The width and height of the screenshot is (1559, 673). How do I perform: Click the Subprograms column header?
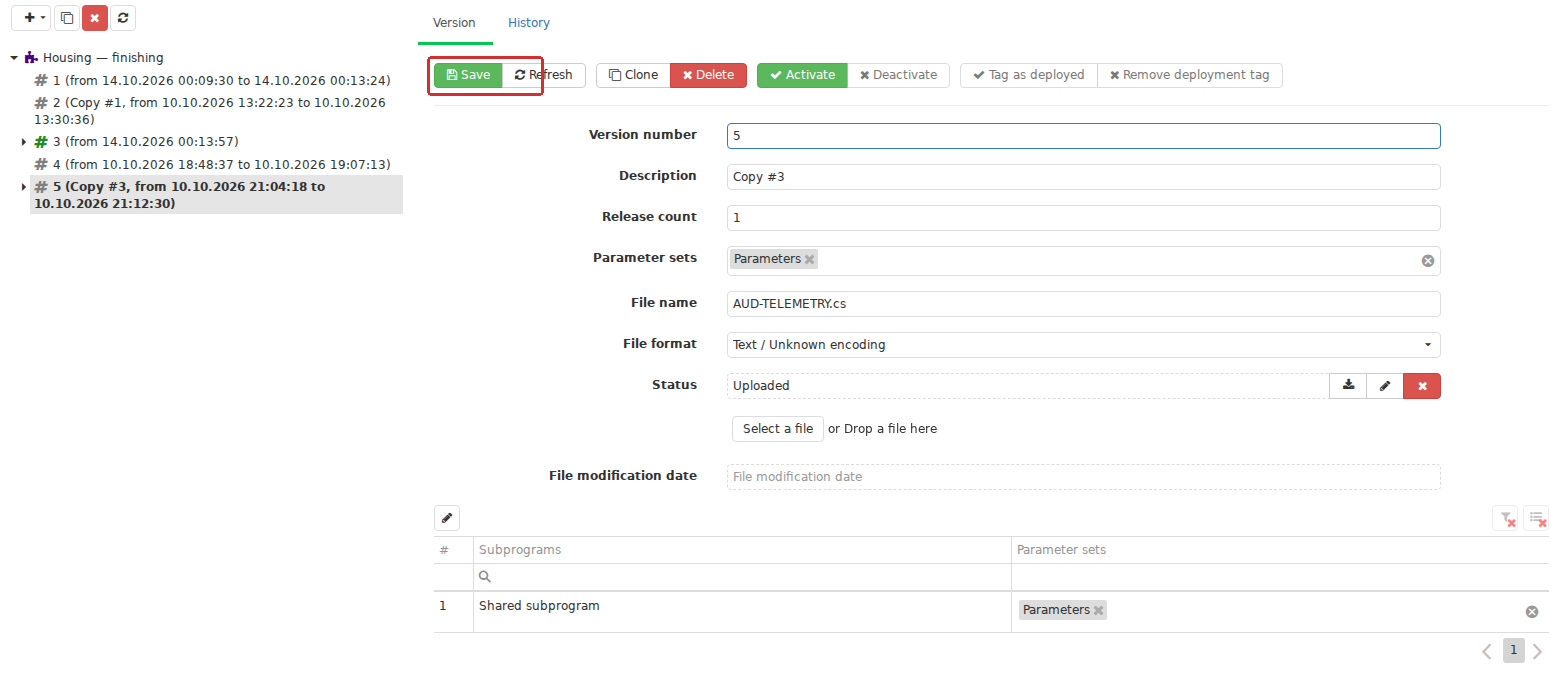742,550
